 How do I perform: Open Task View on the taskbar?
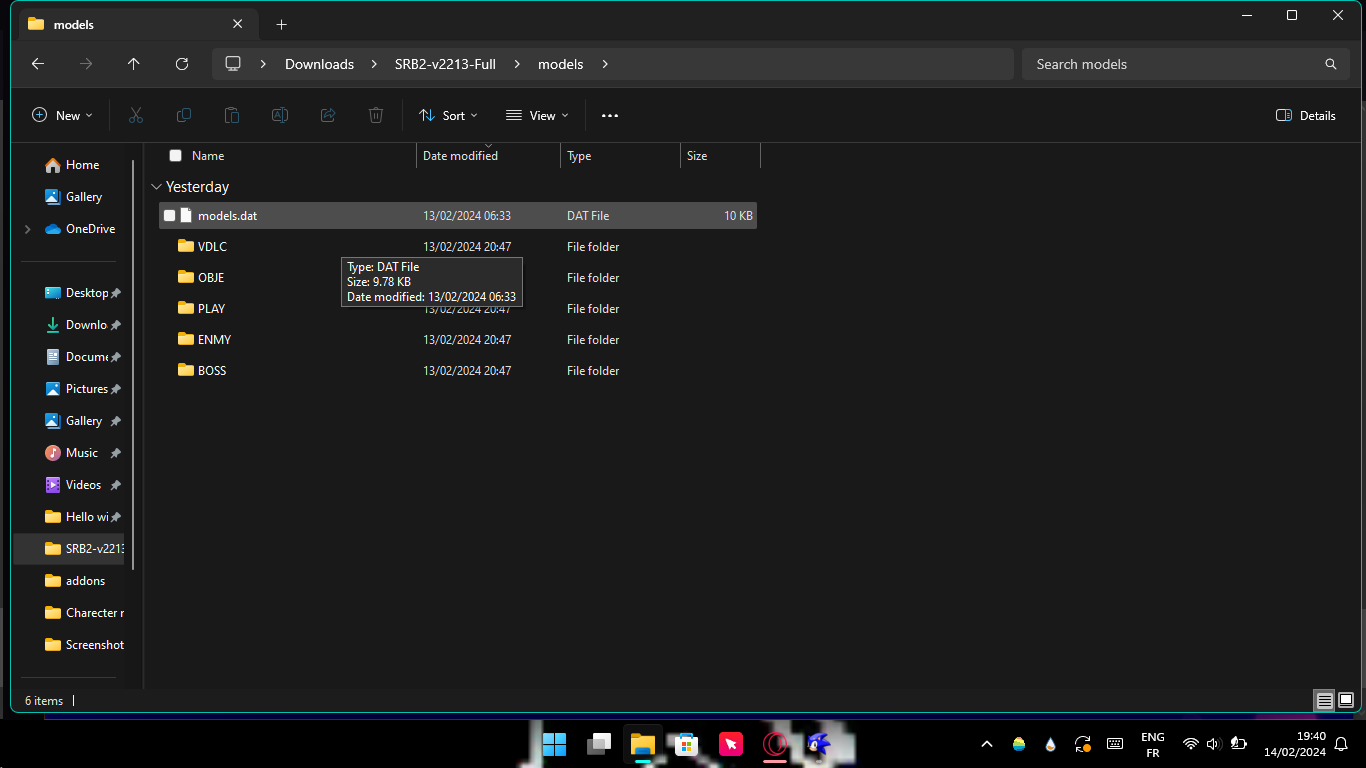click(599, 744)
